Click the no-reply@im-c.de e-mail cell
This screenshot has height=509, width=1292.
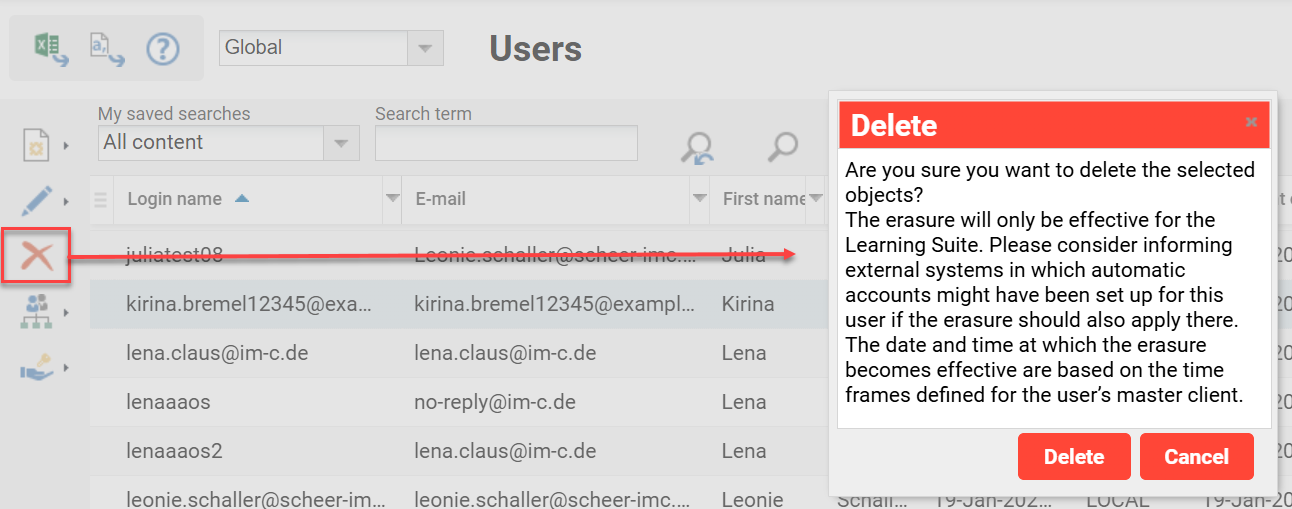click(x=495, y=402)
